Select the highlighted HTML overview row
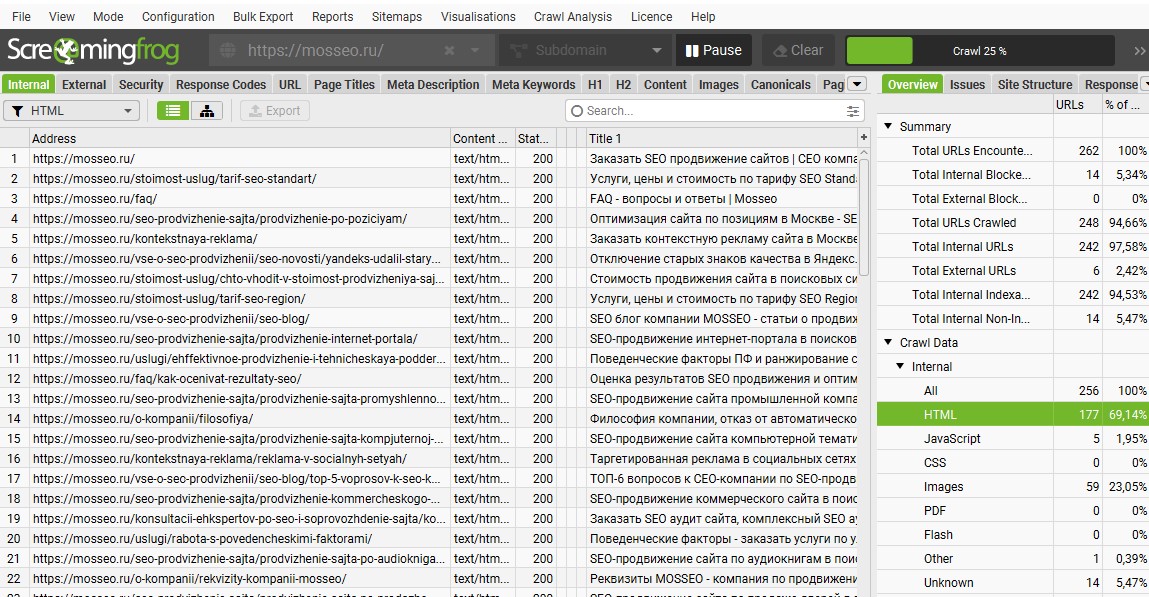The image size is (1149, 597). [1013, 415]
